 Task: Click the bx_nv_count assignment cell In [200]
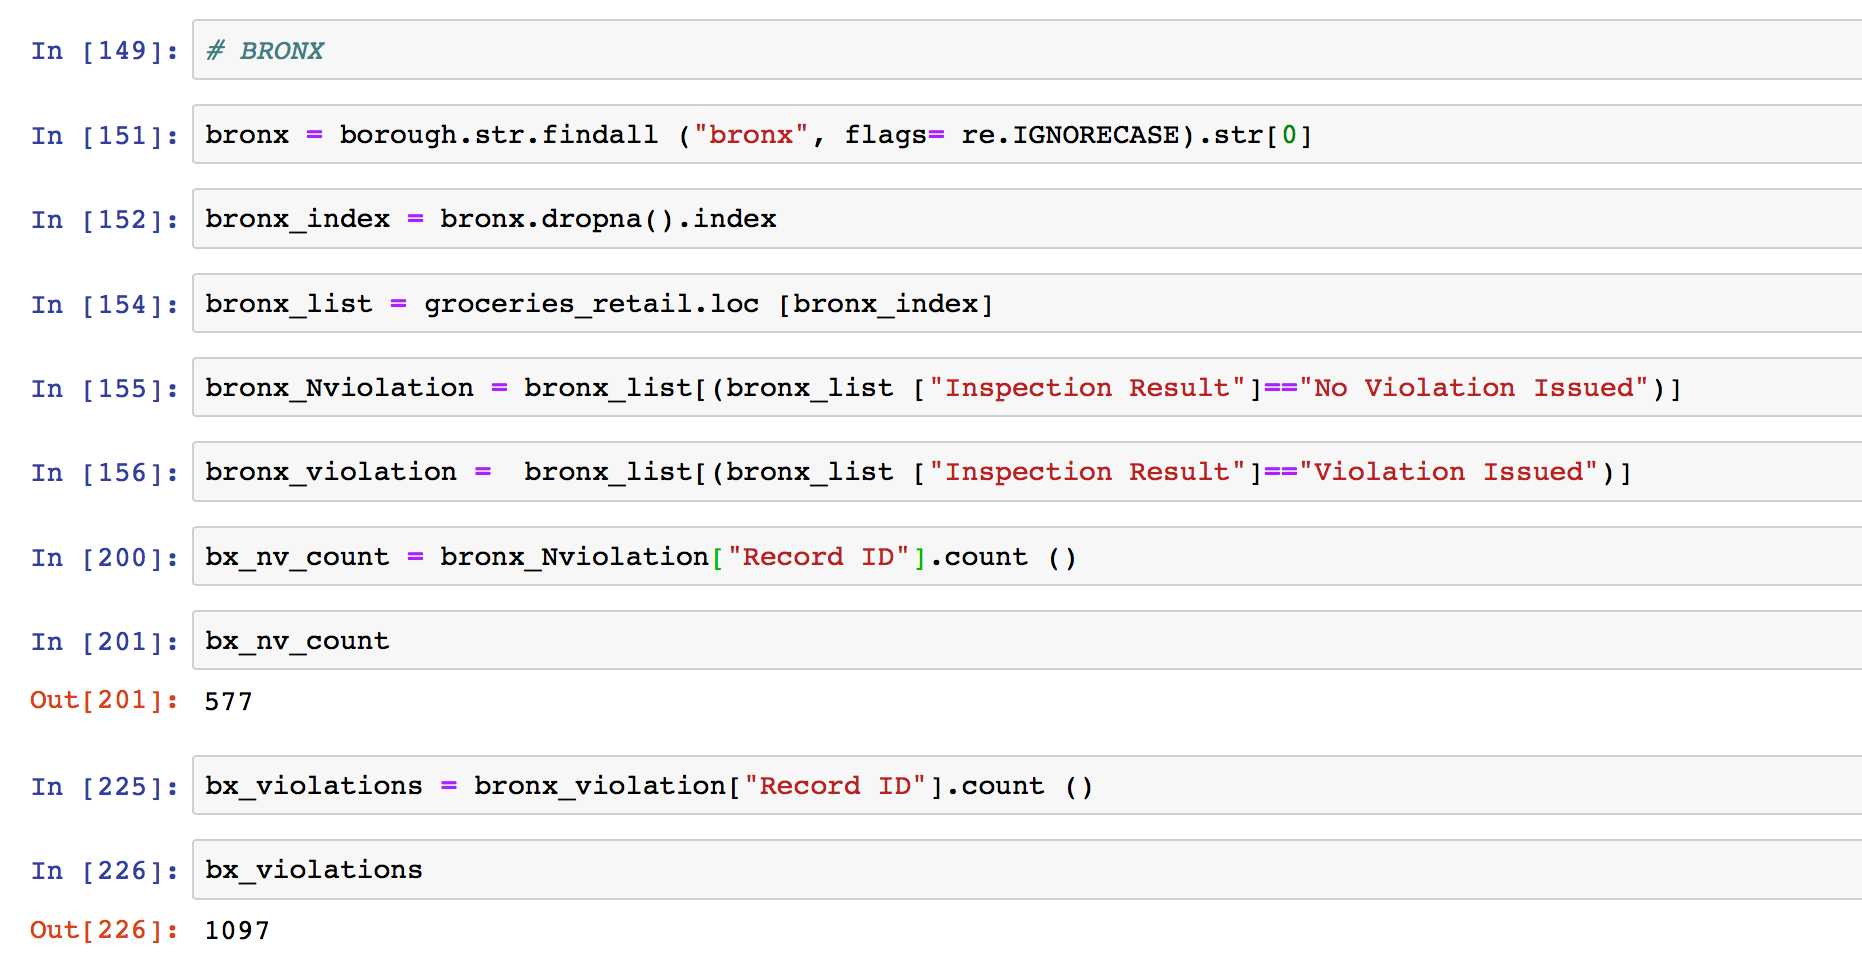[1027, 556]
